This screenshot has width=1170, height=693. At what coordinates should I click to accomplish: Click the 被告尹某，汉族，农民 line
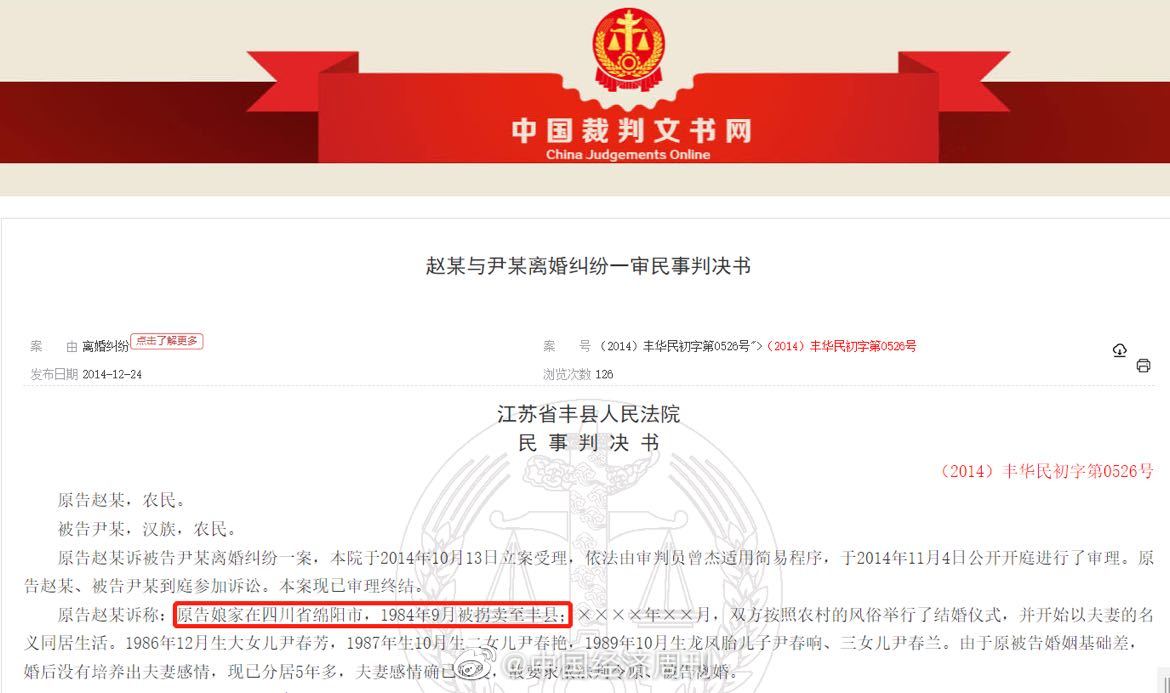pyautogui.click(x=146, y=529)
